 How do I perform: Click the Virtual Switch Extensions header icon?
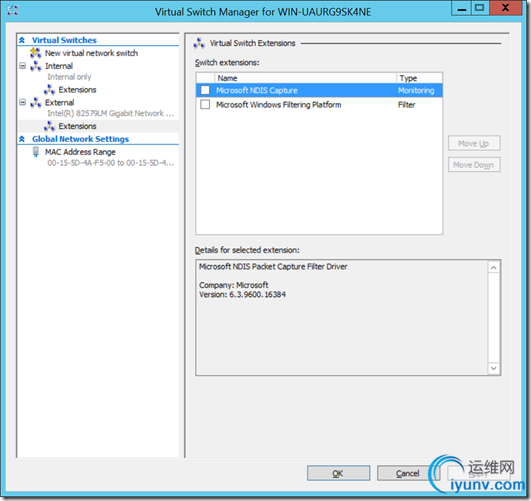[x=199, y=43]
